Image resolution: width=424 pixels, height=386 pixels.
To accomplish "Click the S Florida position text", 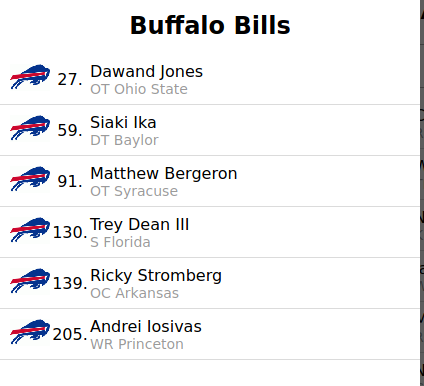I will [120, 242].
